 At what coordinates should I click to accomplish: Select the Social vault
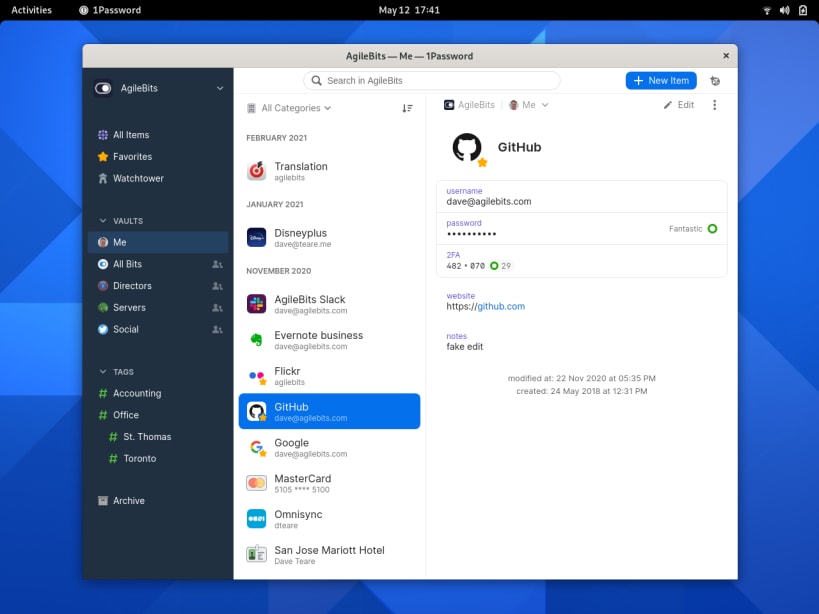[158, 329]
